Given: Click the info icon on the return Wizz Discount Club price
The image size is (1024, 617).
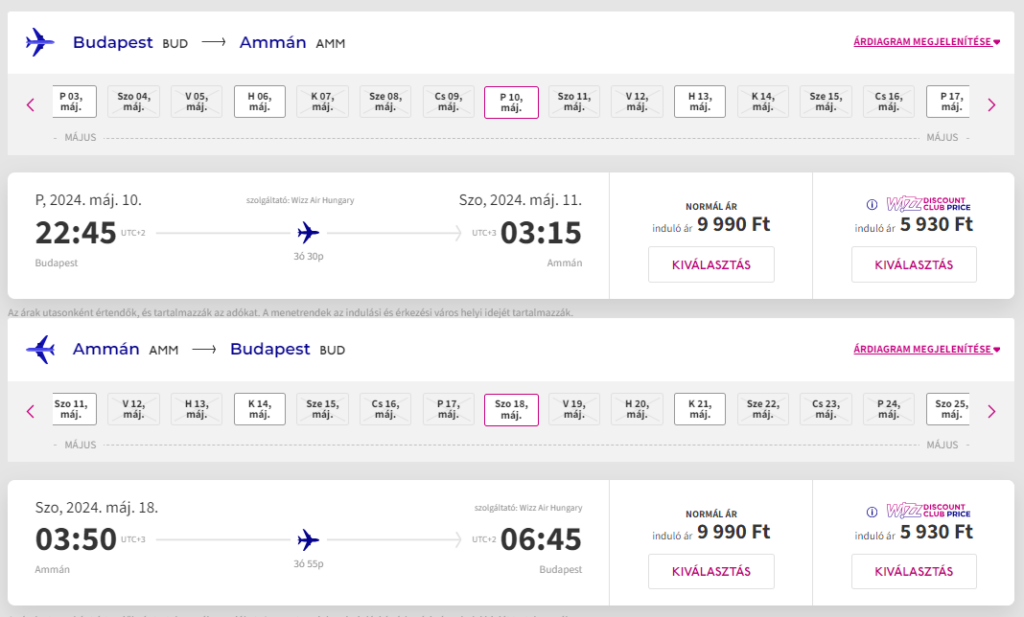Looking at the screenshot, I should (872, 512).
